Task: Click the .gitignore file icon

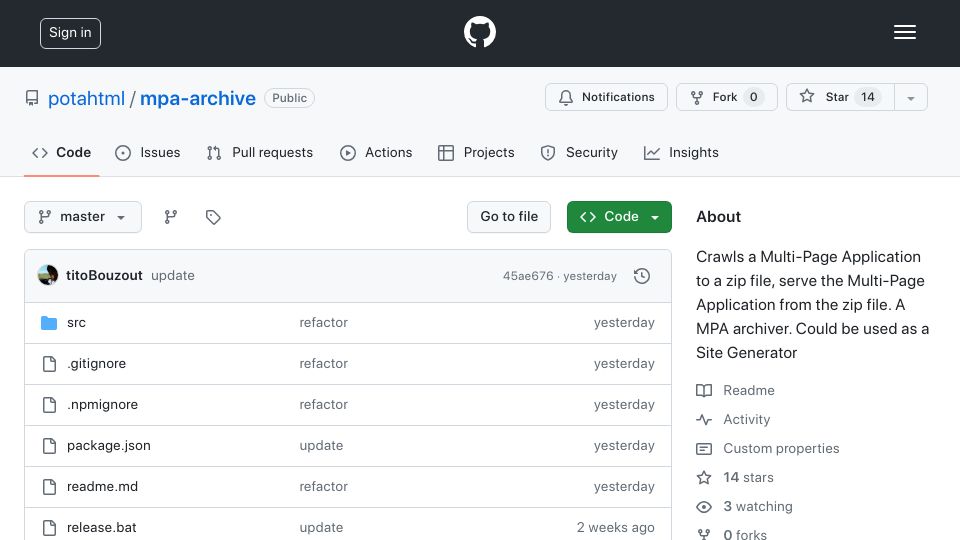Action: (50, 364)
